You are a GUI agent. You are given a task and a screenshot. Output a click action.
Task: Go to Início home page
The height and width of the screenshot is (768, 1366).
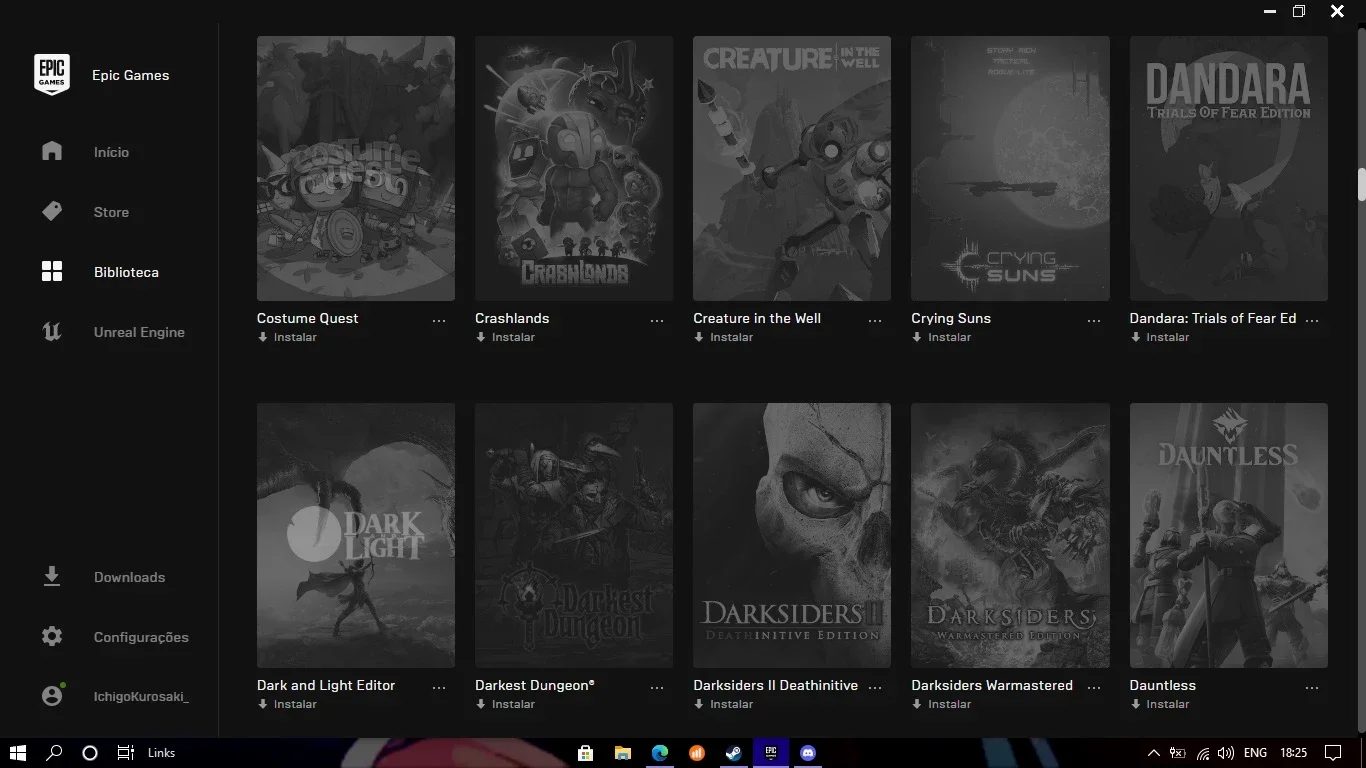111,152
